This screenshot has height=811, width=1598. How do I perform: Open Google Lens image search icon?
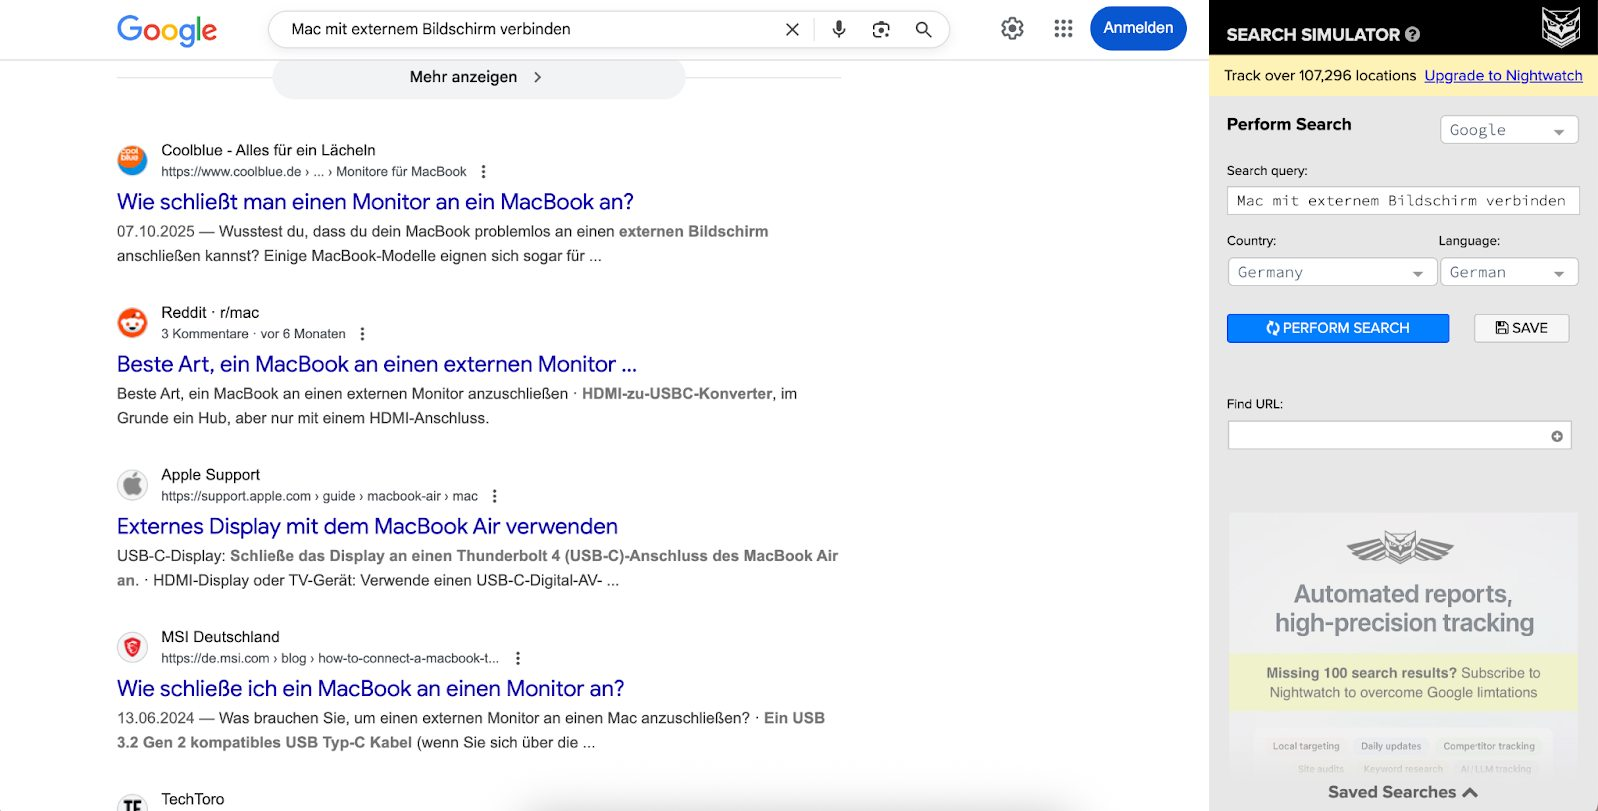point(881,30)
